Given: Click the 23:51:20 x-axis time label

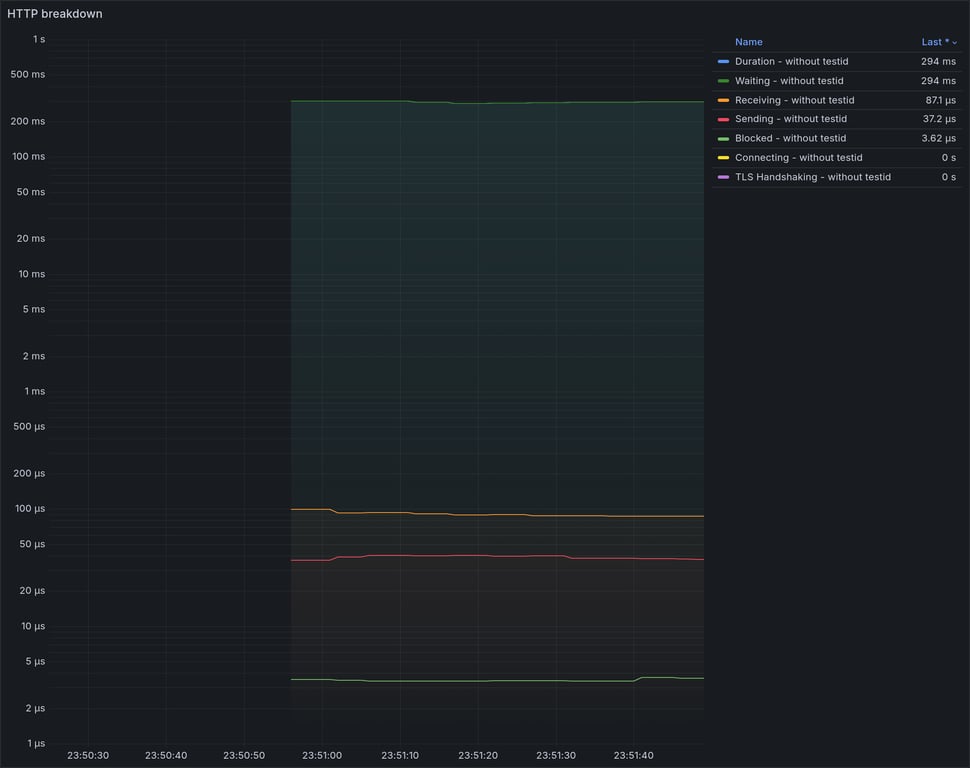Looking at the screenshot, I should pos(478,755).
